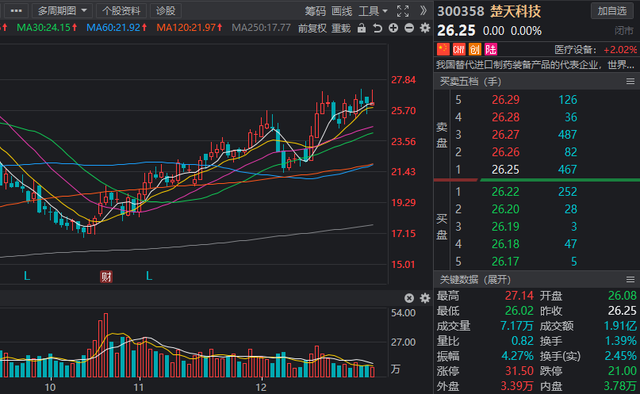Select the 画线 drawing tool

(342, 11)
